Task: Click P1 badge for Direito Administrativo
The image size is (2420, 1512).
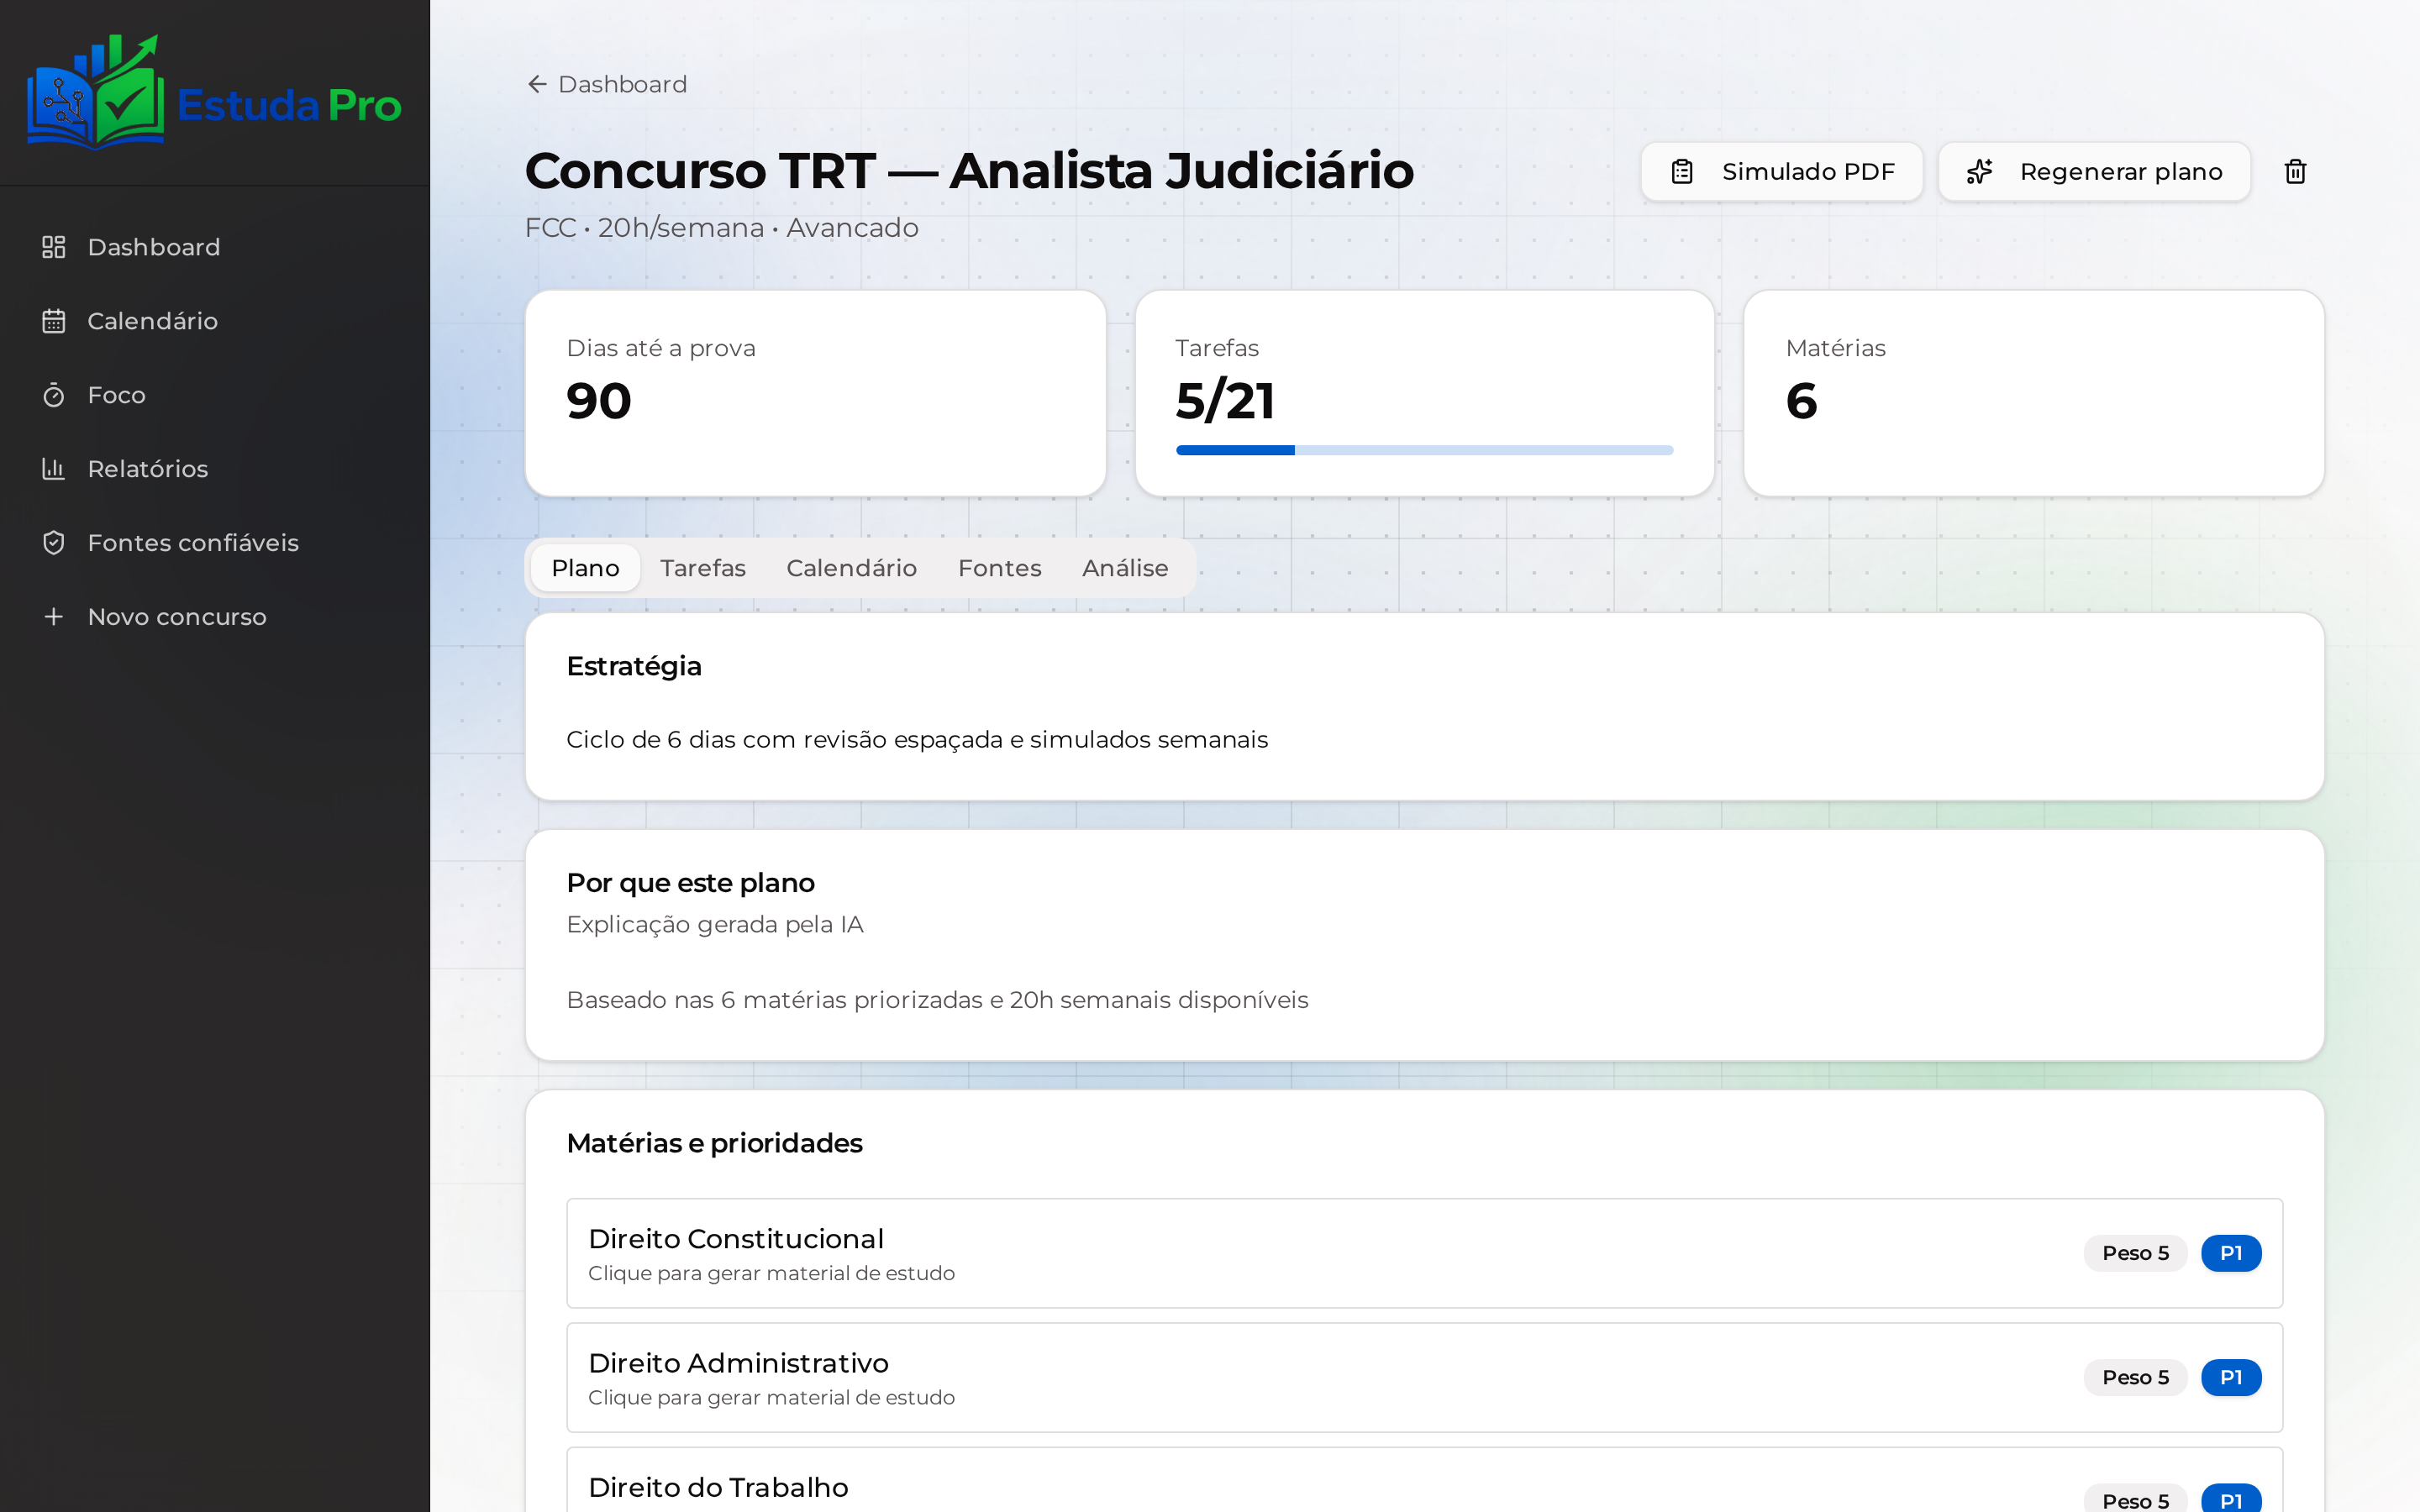Action: coord(2231,1377)
